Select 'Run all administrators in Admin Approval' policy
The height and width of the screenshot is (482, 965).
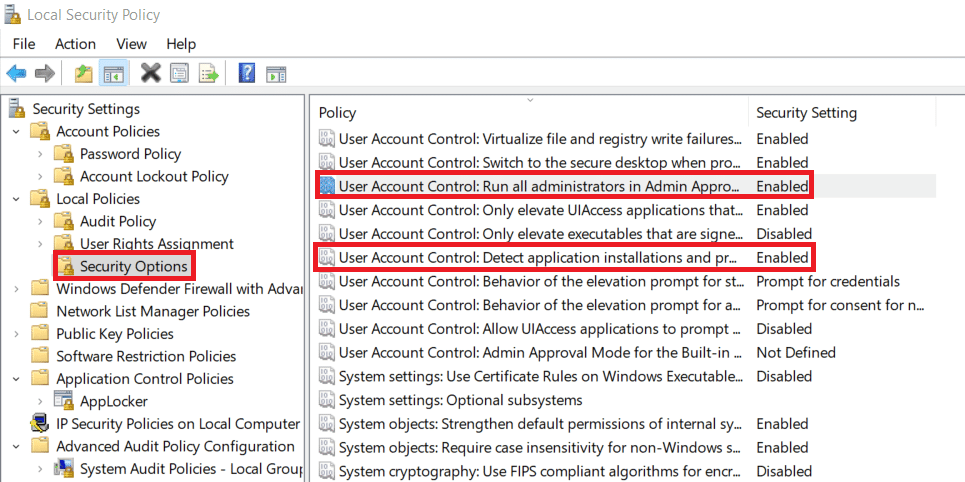(540, 186)
